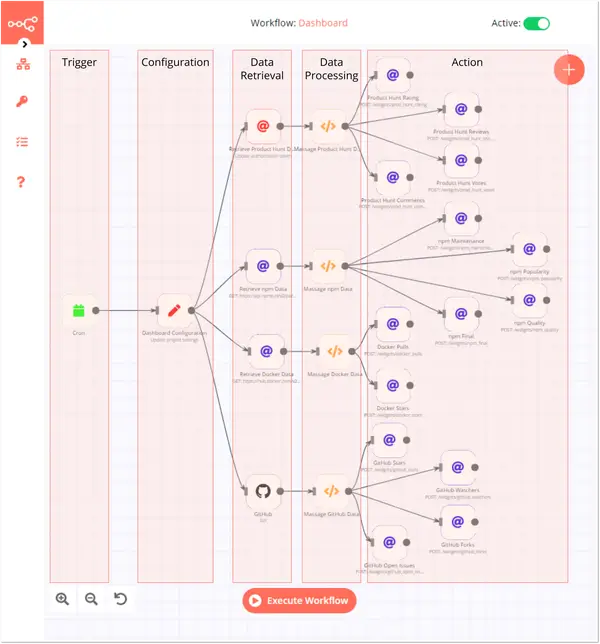The height and width of the screenshot is (644, 600).
Task: Open Help via question mark icon
Action: point(21,182)
